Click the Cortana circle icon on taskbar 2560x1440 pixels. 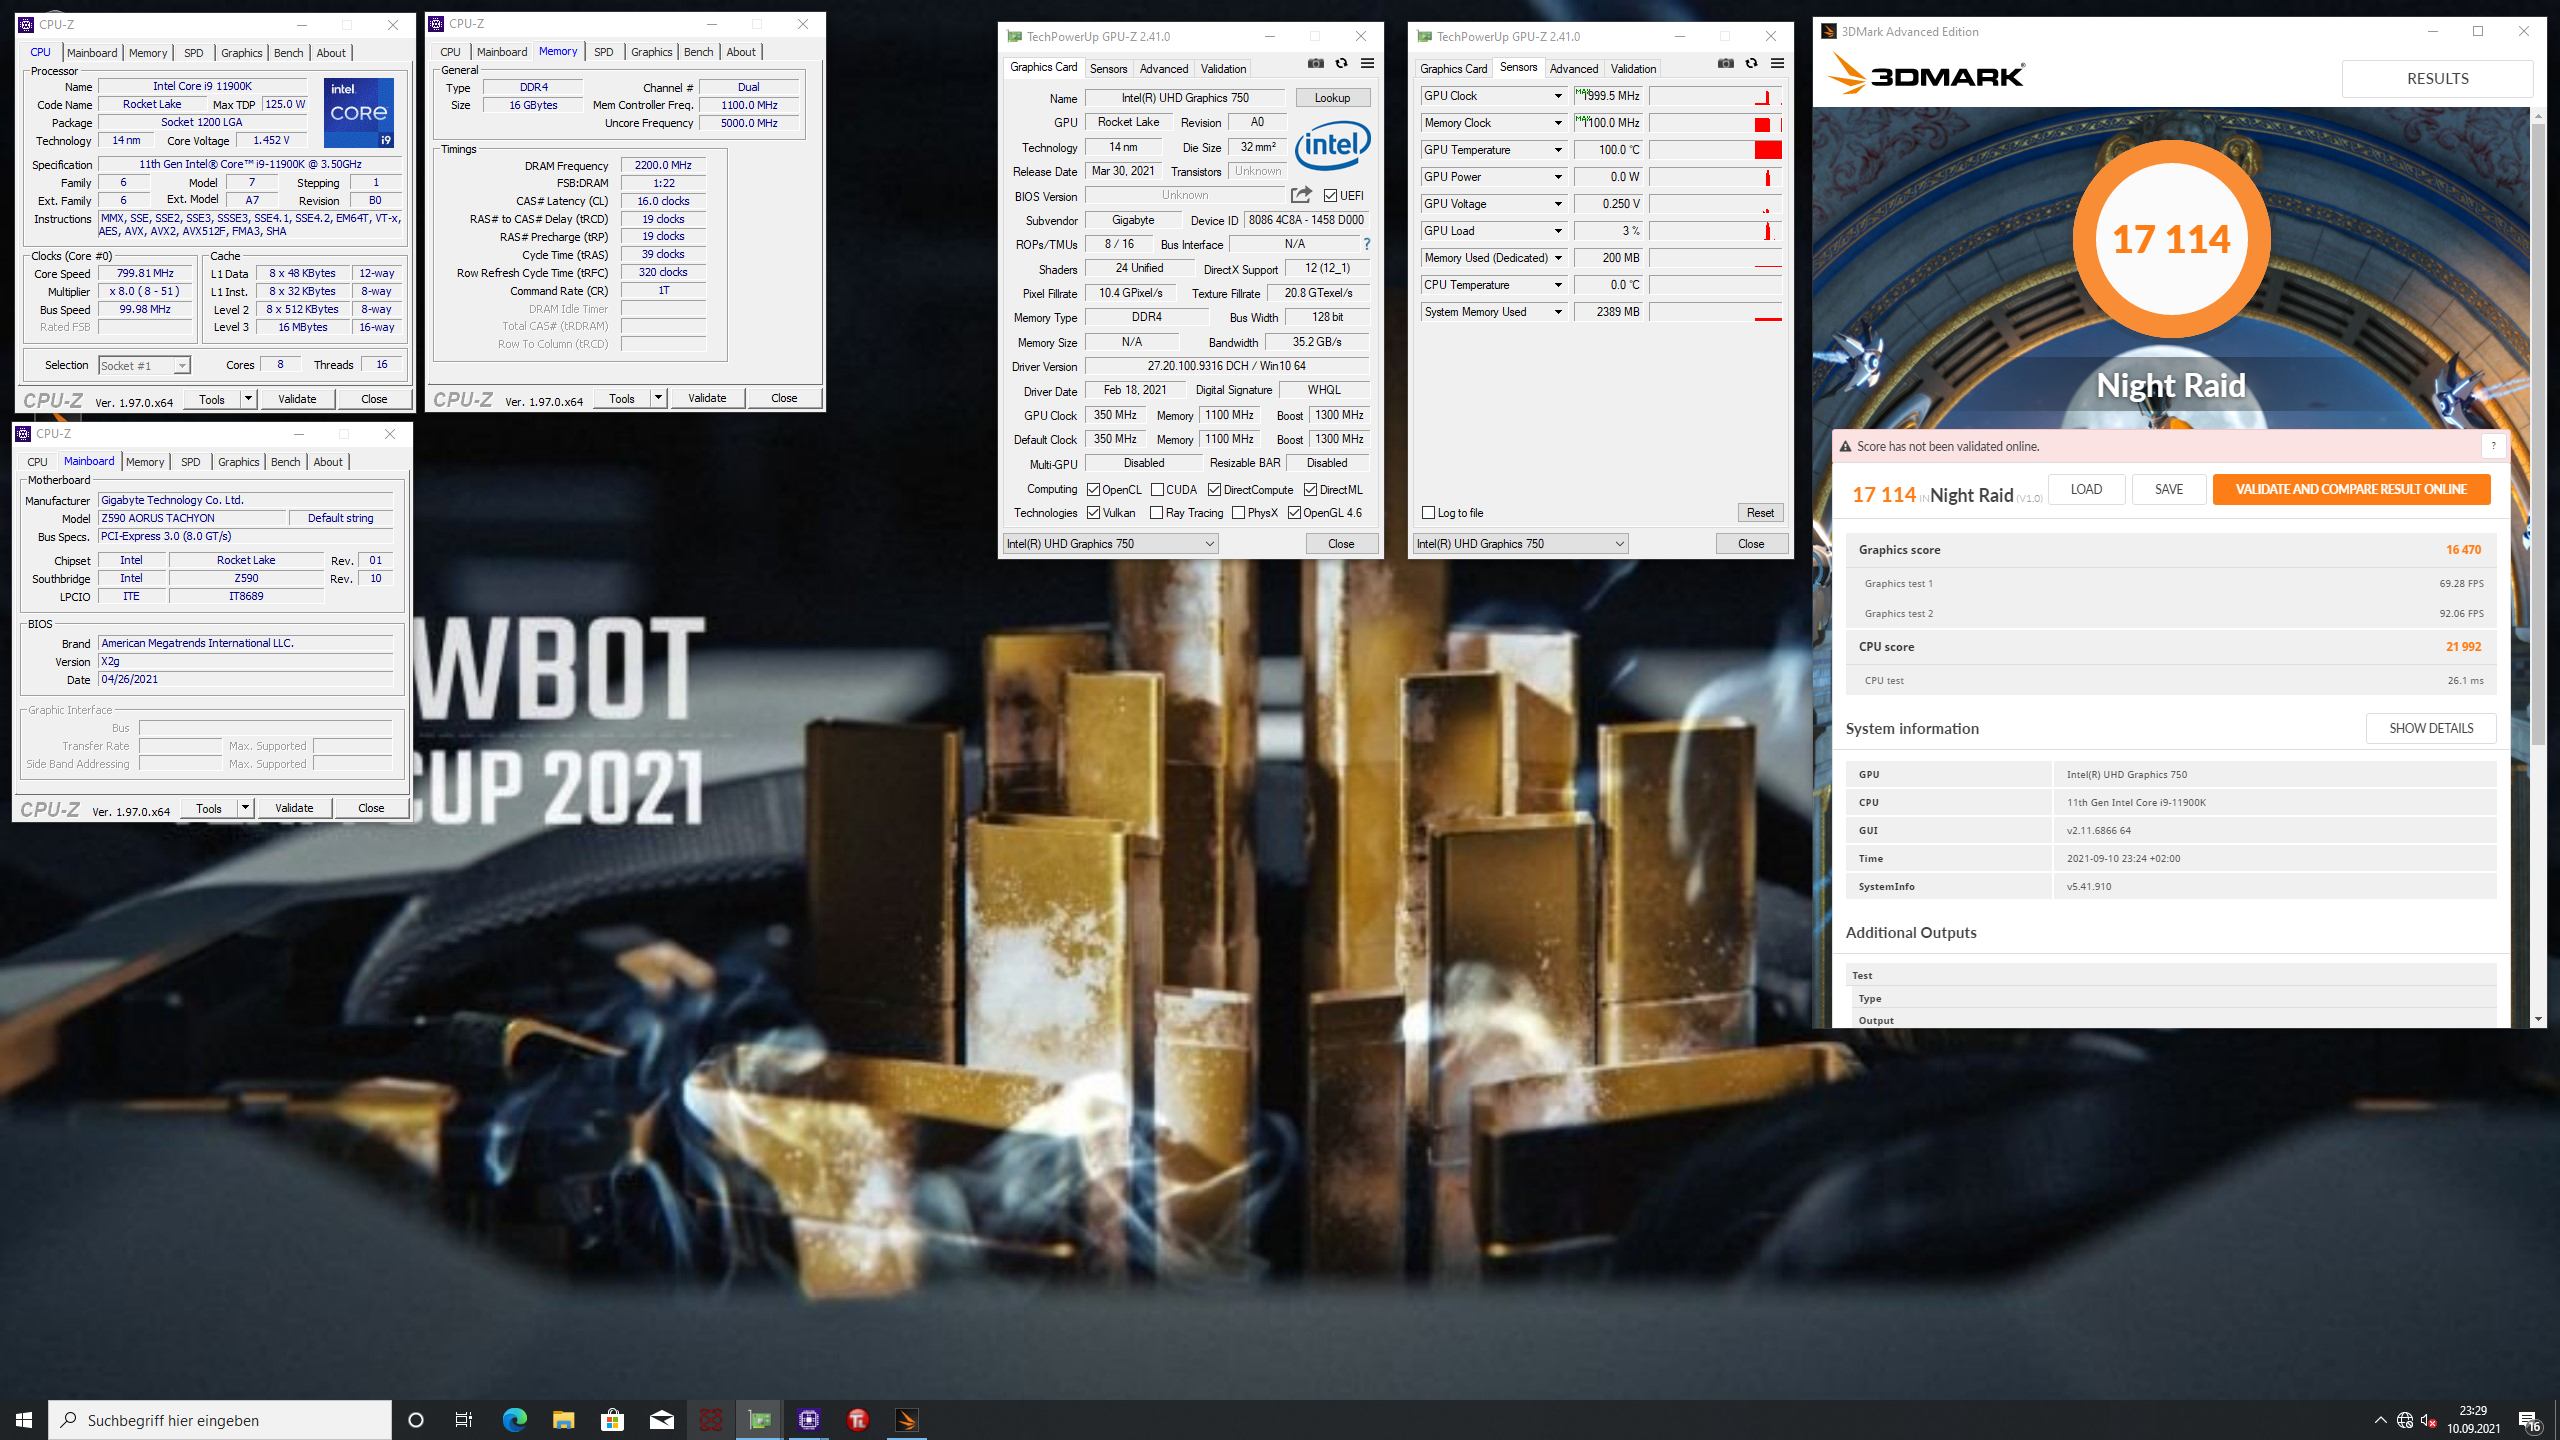(416, 1420)
